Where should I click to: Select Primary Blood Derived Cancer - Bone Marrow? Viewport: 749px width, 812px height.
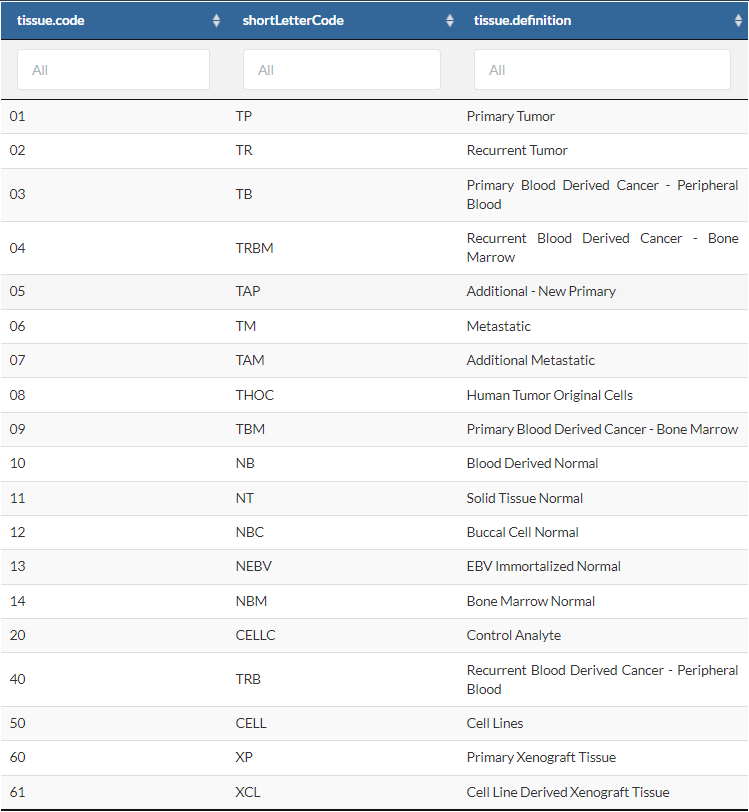[x=602, y=429]
